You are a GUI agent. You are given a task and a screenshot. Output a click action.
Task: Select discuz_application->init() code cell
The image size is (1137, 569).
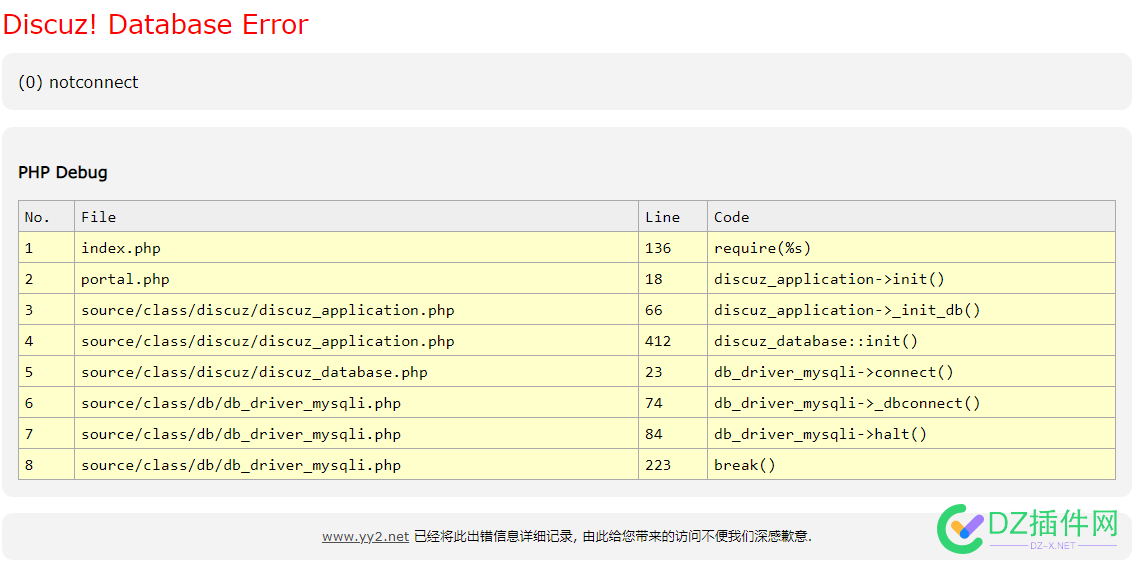[911, 279]
